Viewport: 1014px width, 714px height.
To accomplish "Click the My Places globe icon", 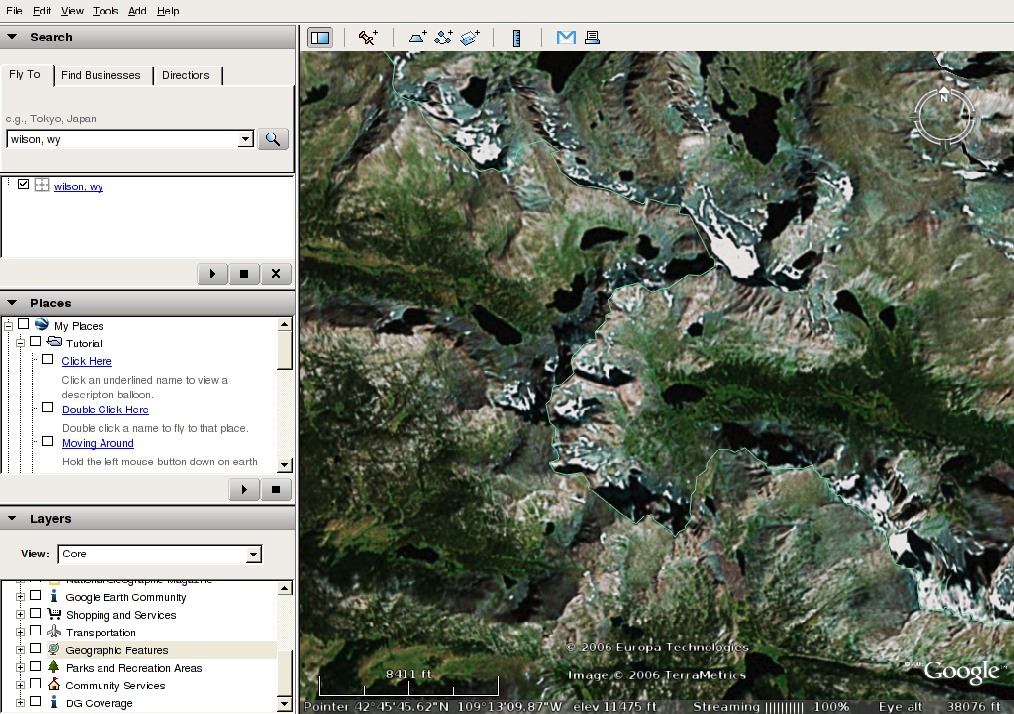I will pos(42,324).
